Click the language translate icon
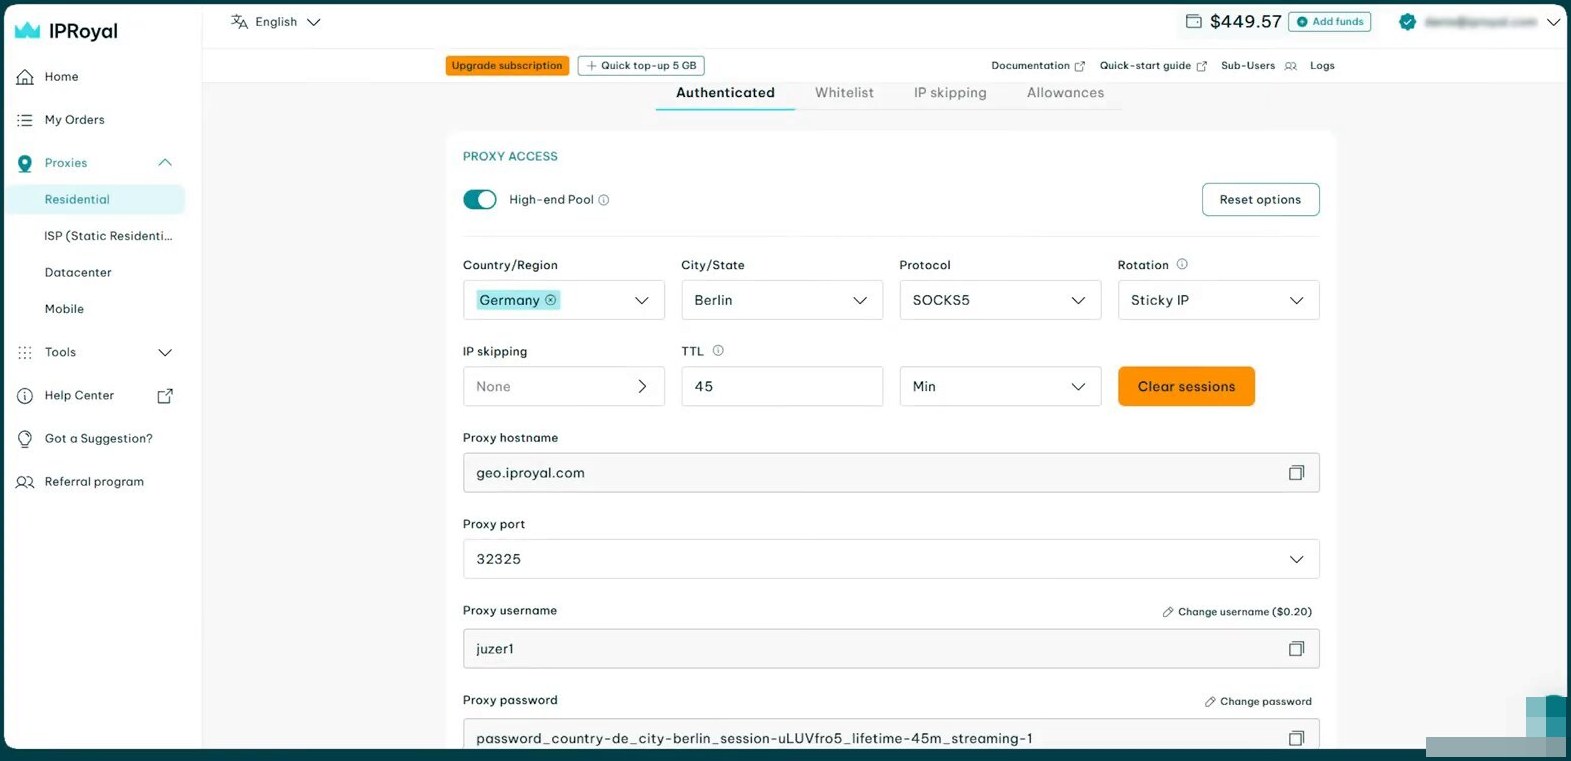This screenshot has width=1571, height=761. pyautogui.click(x=239, y=21)
